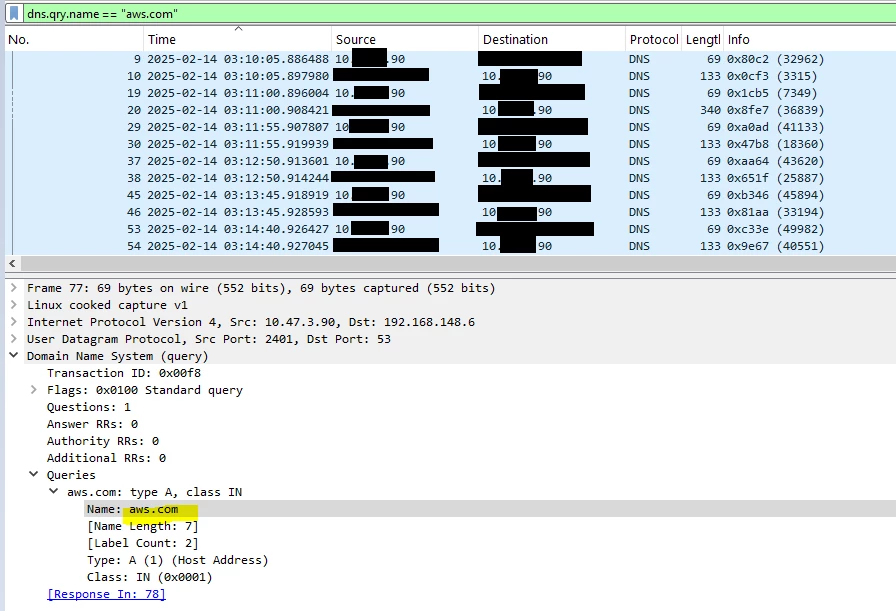Select the Type: A (1) Host Address field

pyautogui.click(x=178, y=560)
